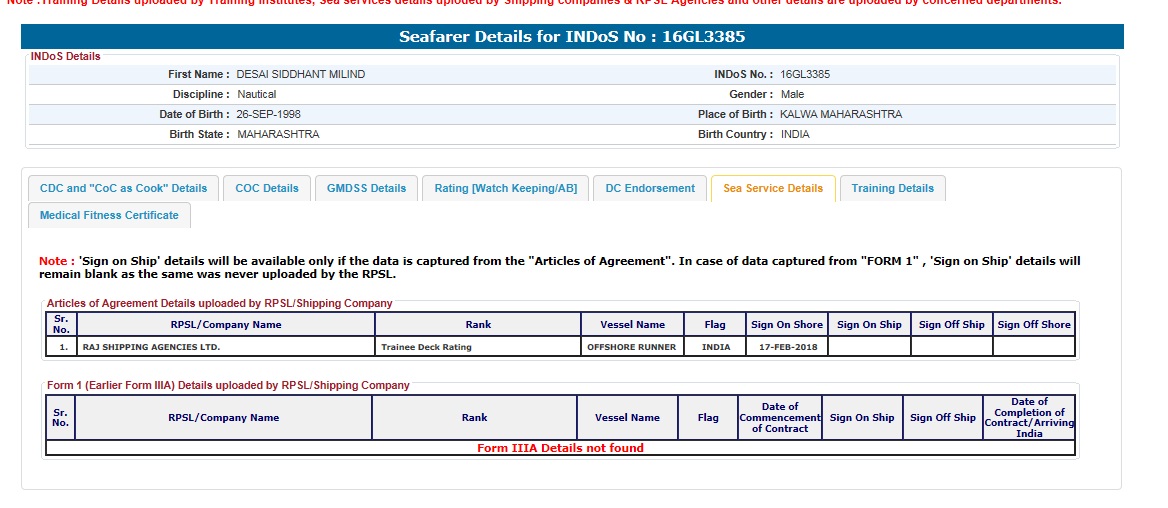Open the Medical Fitness Certificate tab
The height and width of the screenshot is (508, 1168).
(x=109, y=215)
